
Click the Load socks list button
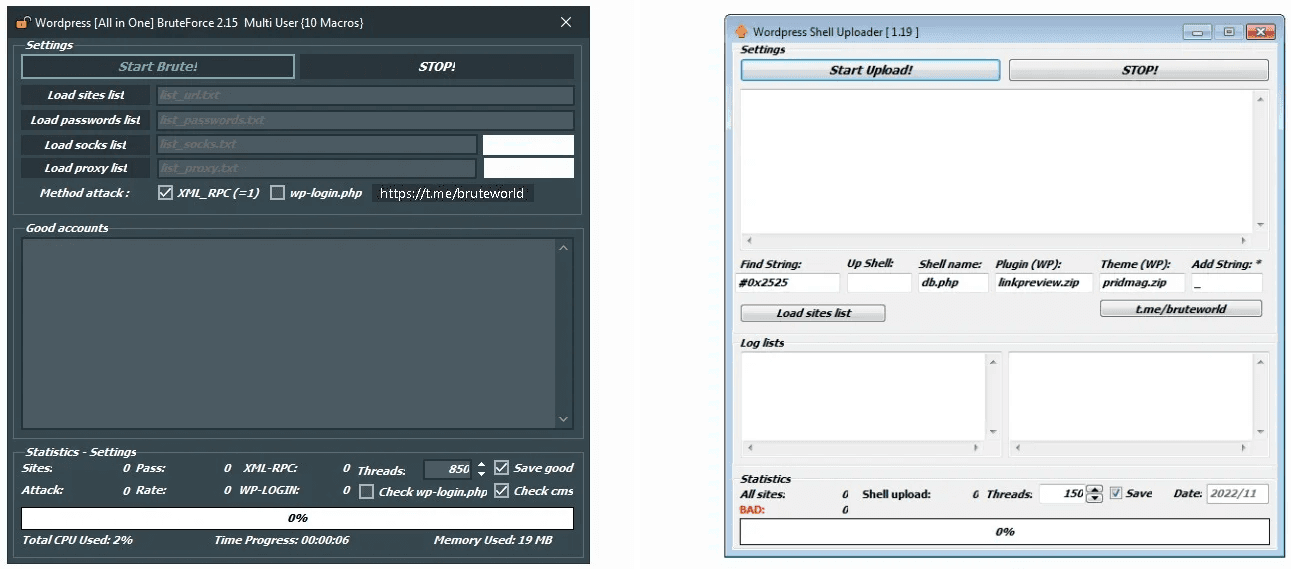pyautogui.click(x=86, y=145)
